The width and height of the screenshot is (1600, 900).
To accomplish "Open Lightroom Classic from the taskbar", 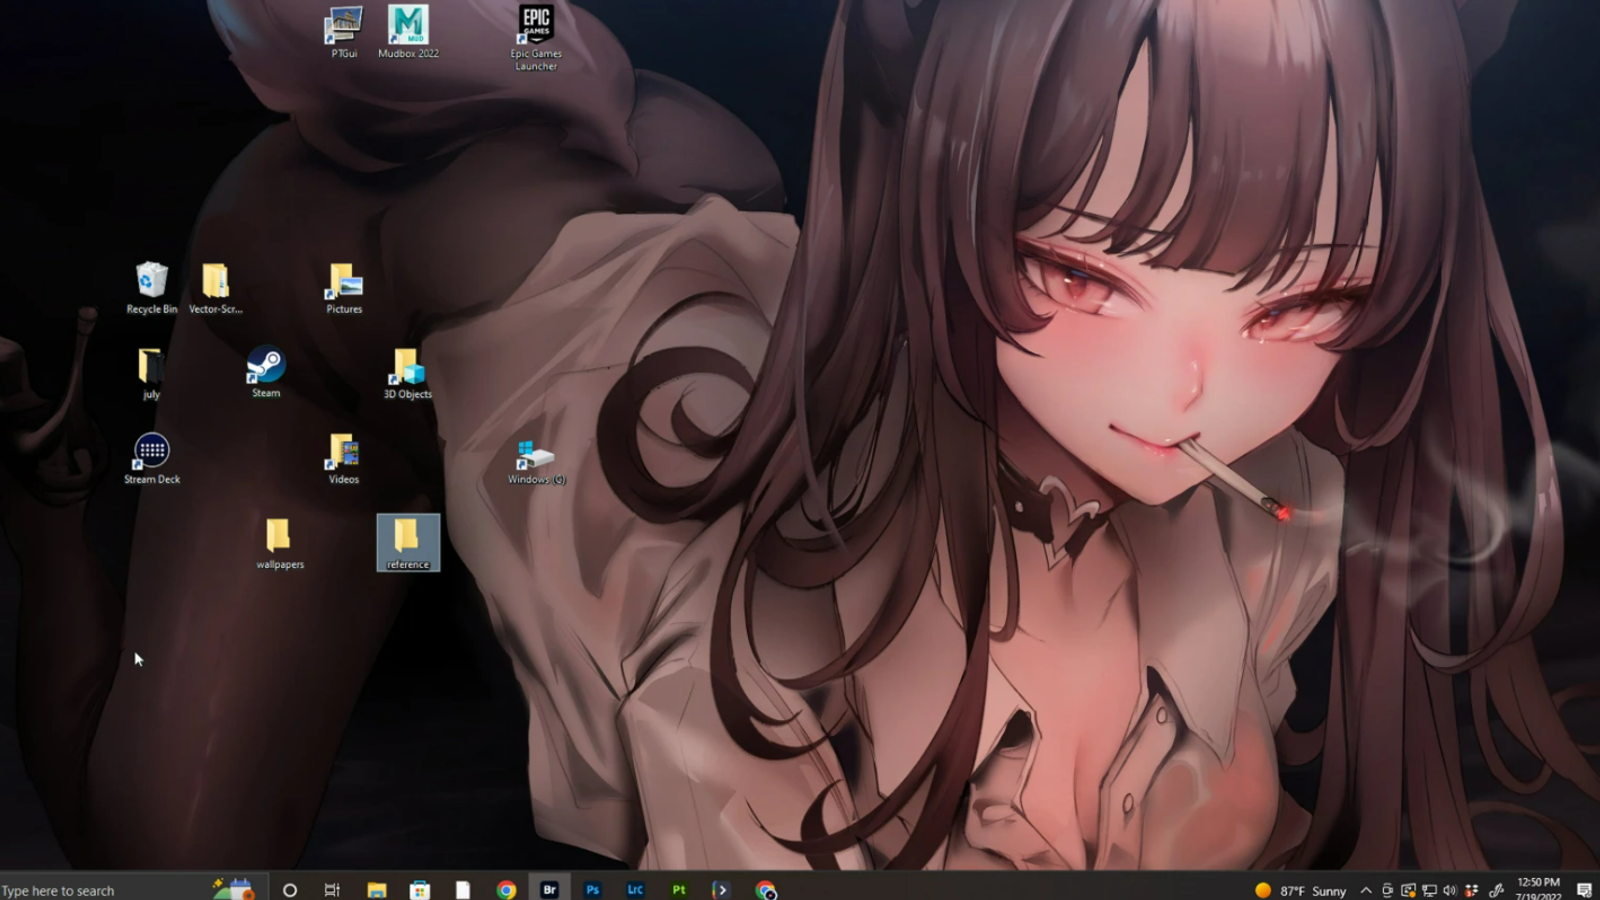I will point(636,889).
